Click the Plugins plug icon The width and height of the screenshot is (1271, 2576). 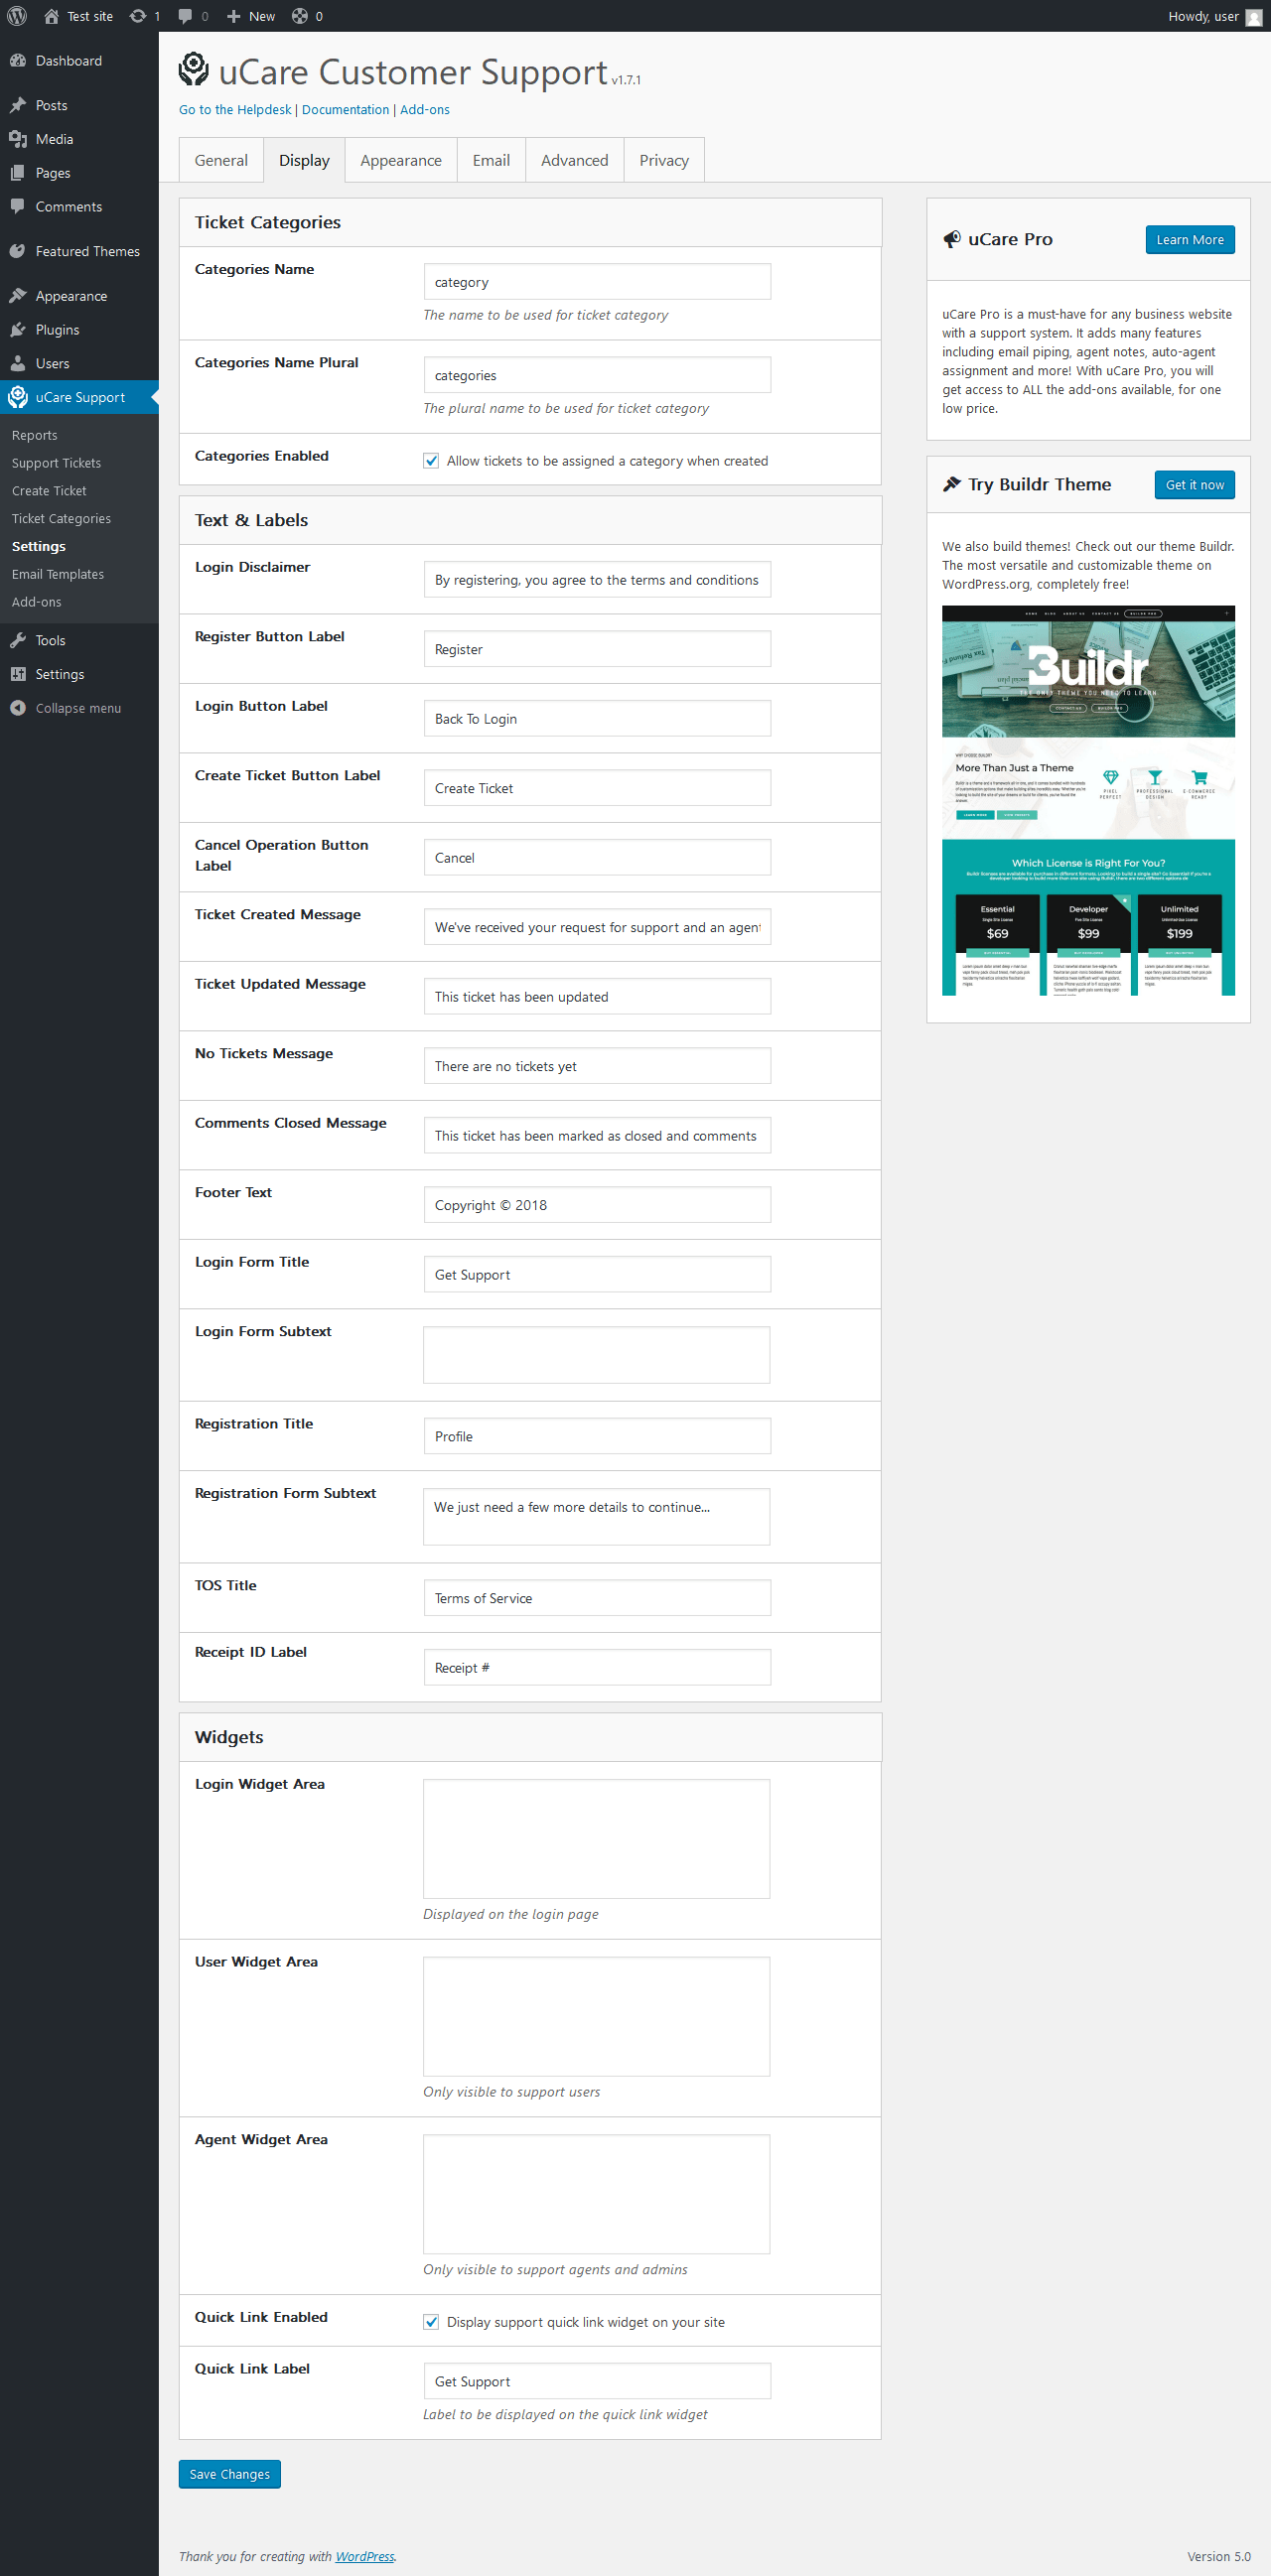(x=17, y=330)
